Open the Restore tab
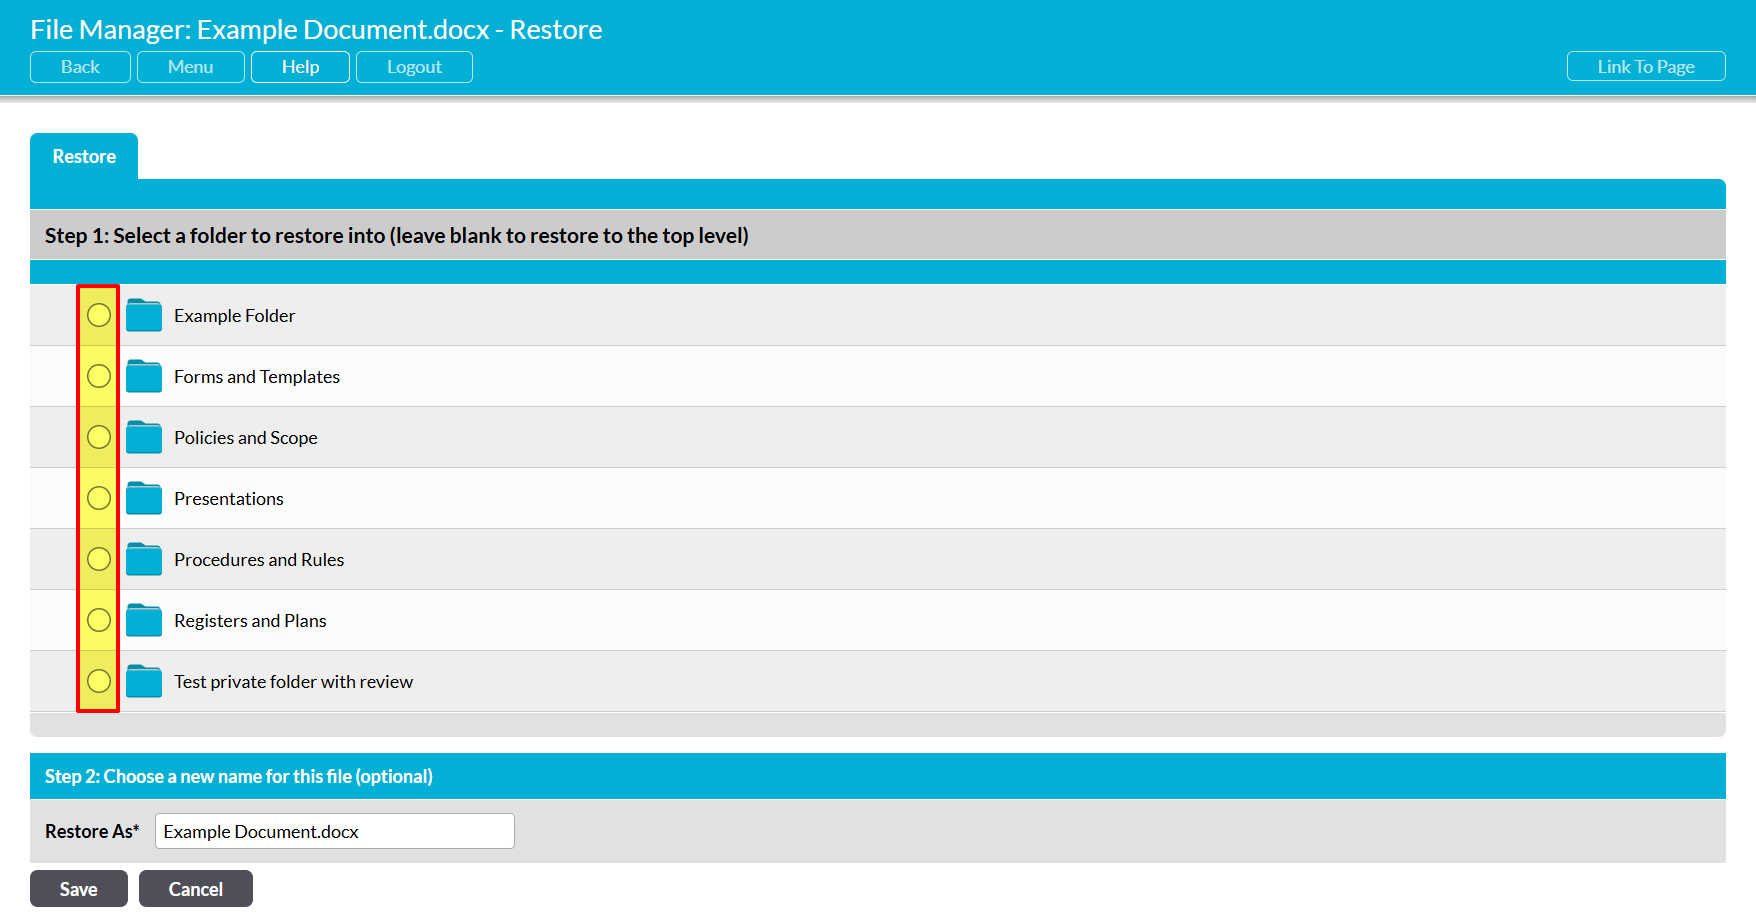 pyautogui.click(x=84, y=157)
